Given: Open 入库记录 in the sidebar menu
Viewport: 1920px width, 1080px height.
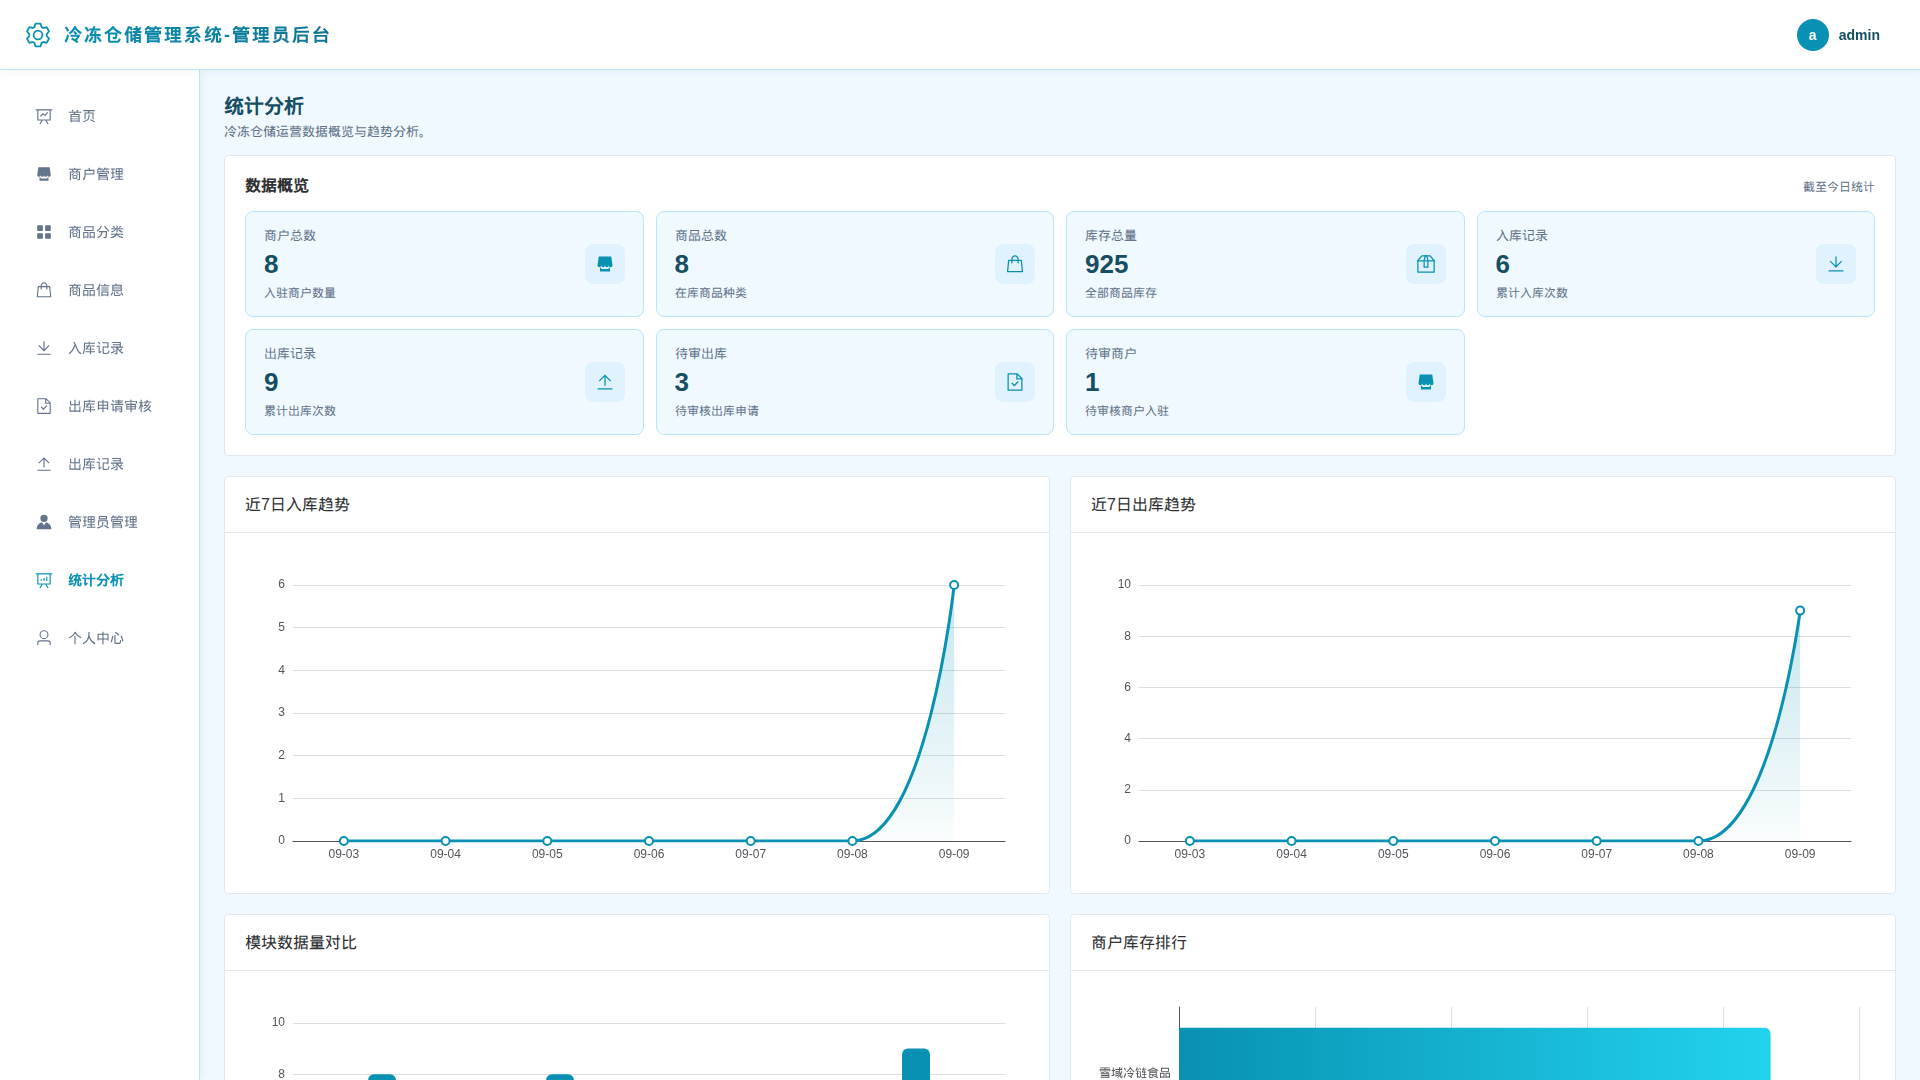Looking at the screenshot, I should [x=100, y=348].
